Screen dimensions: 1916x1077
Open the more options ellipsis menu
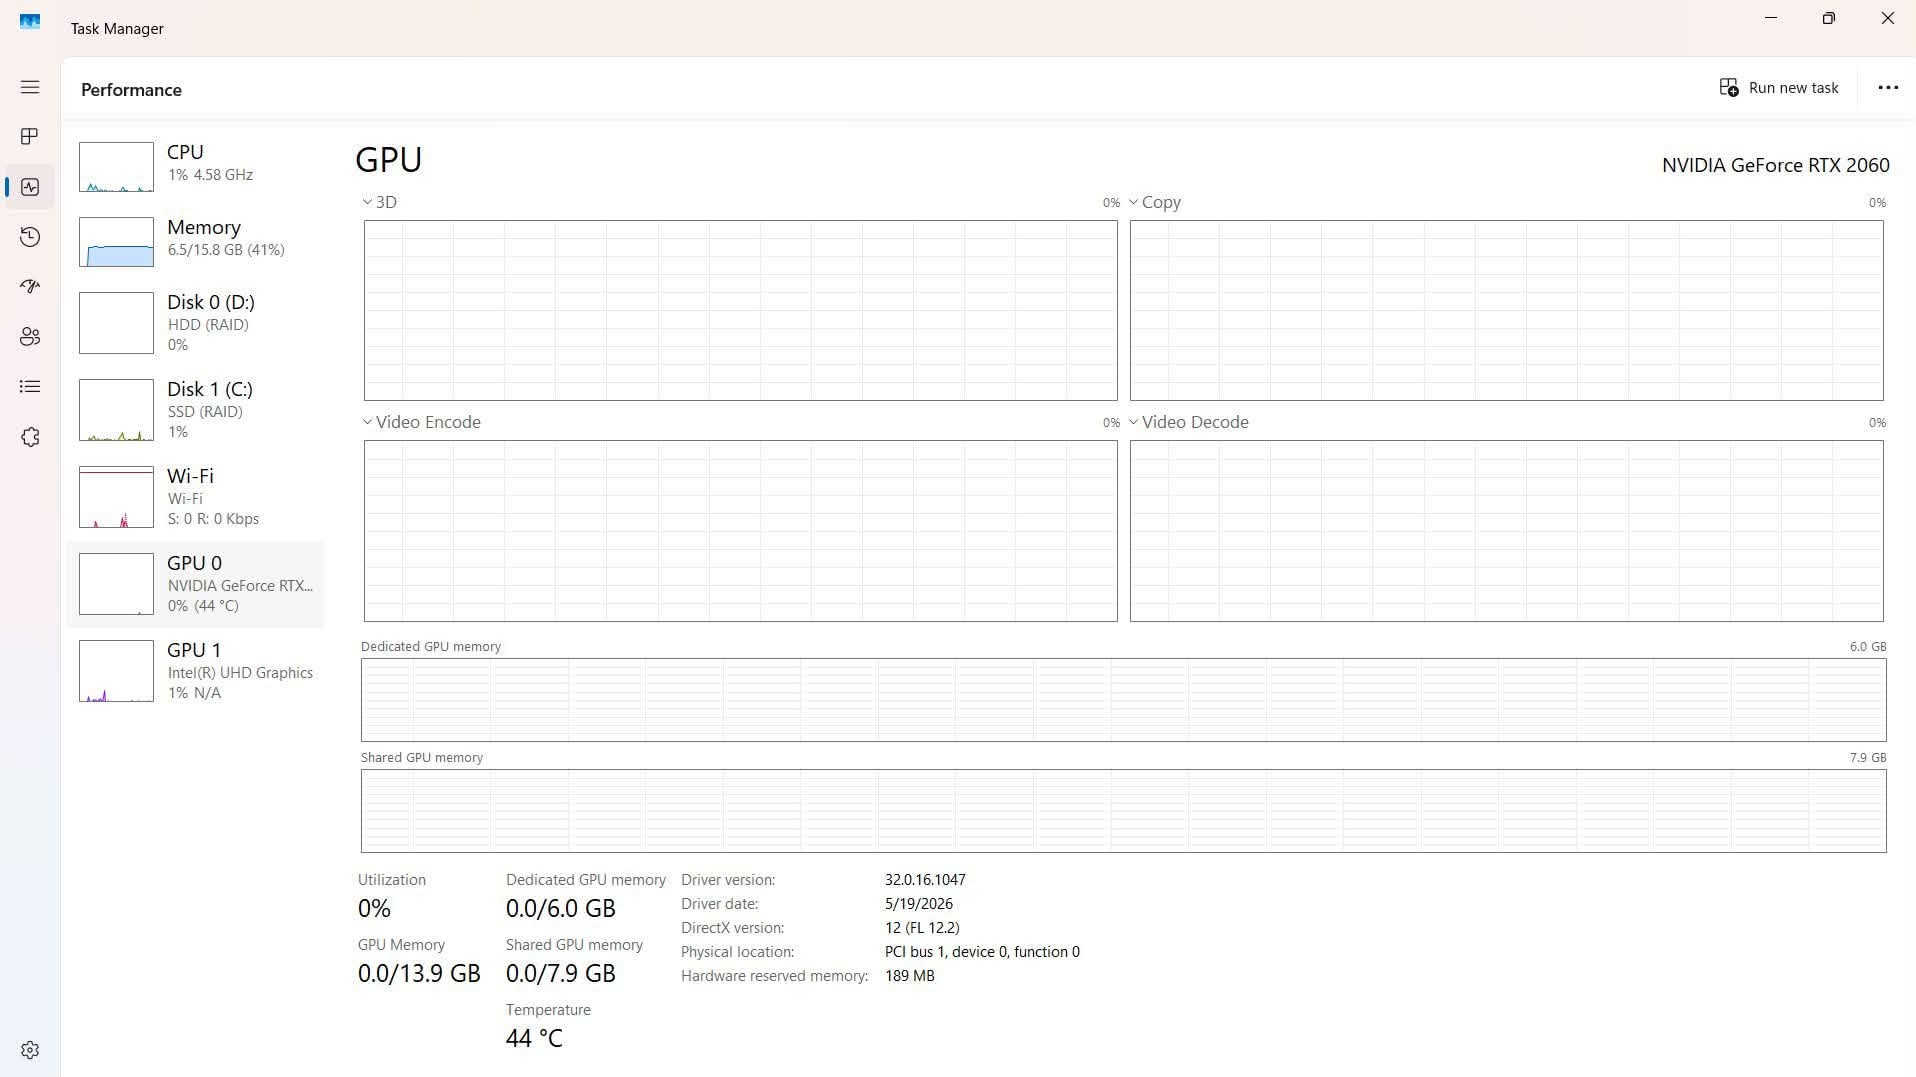click(1888, 88)
